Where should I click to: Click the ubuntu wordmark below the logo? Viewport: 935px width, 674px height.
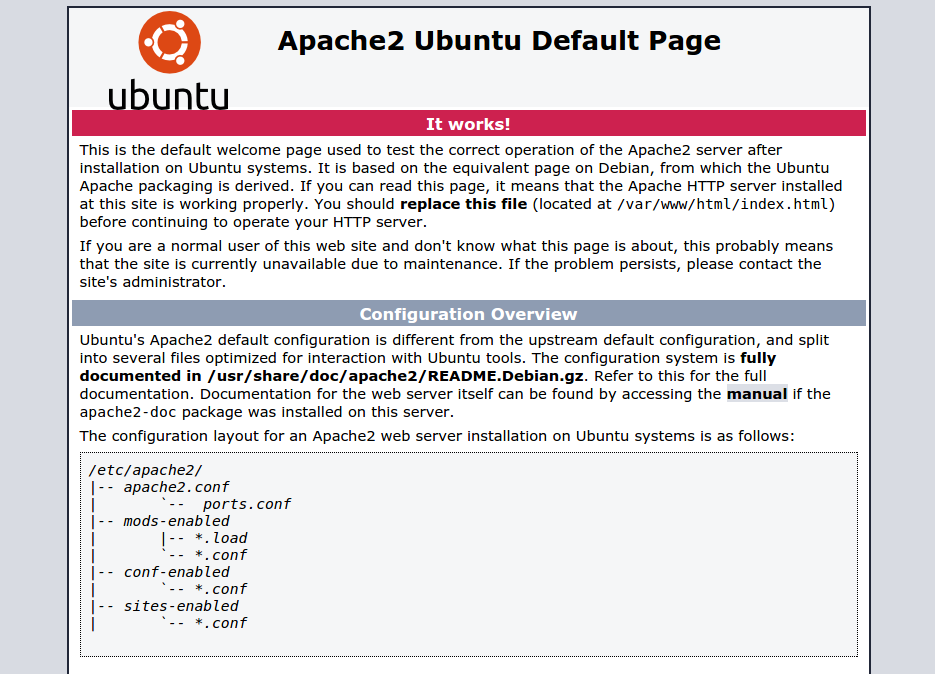pos(168,96)
